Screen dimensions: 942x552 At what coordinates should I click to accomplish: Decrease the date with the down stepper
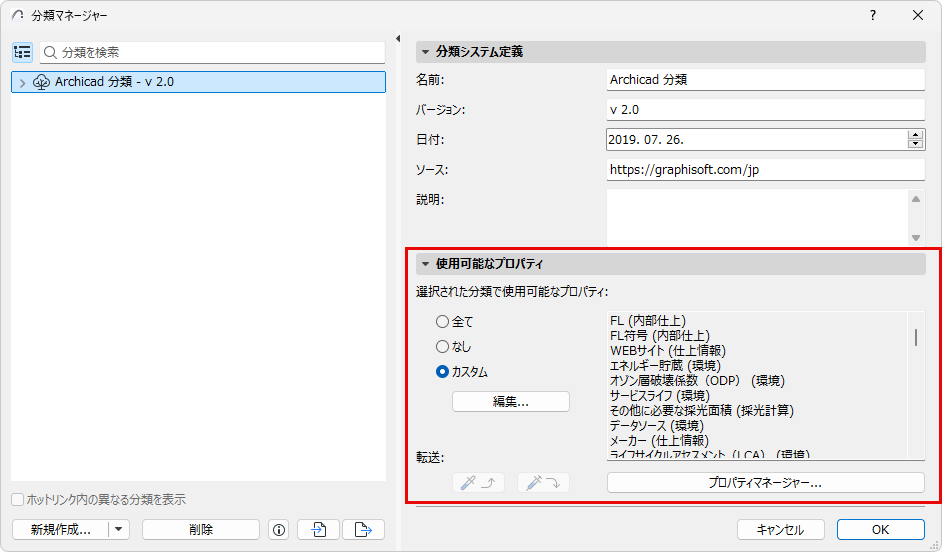click(x=916, y=144)
